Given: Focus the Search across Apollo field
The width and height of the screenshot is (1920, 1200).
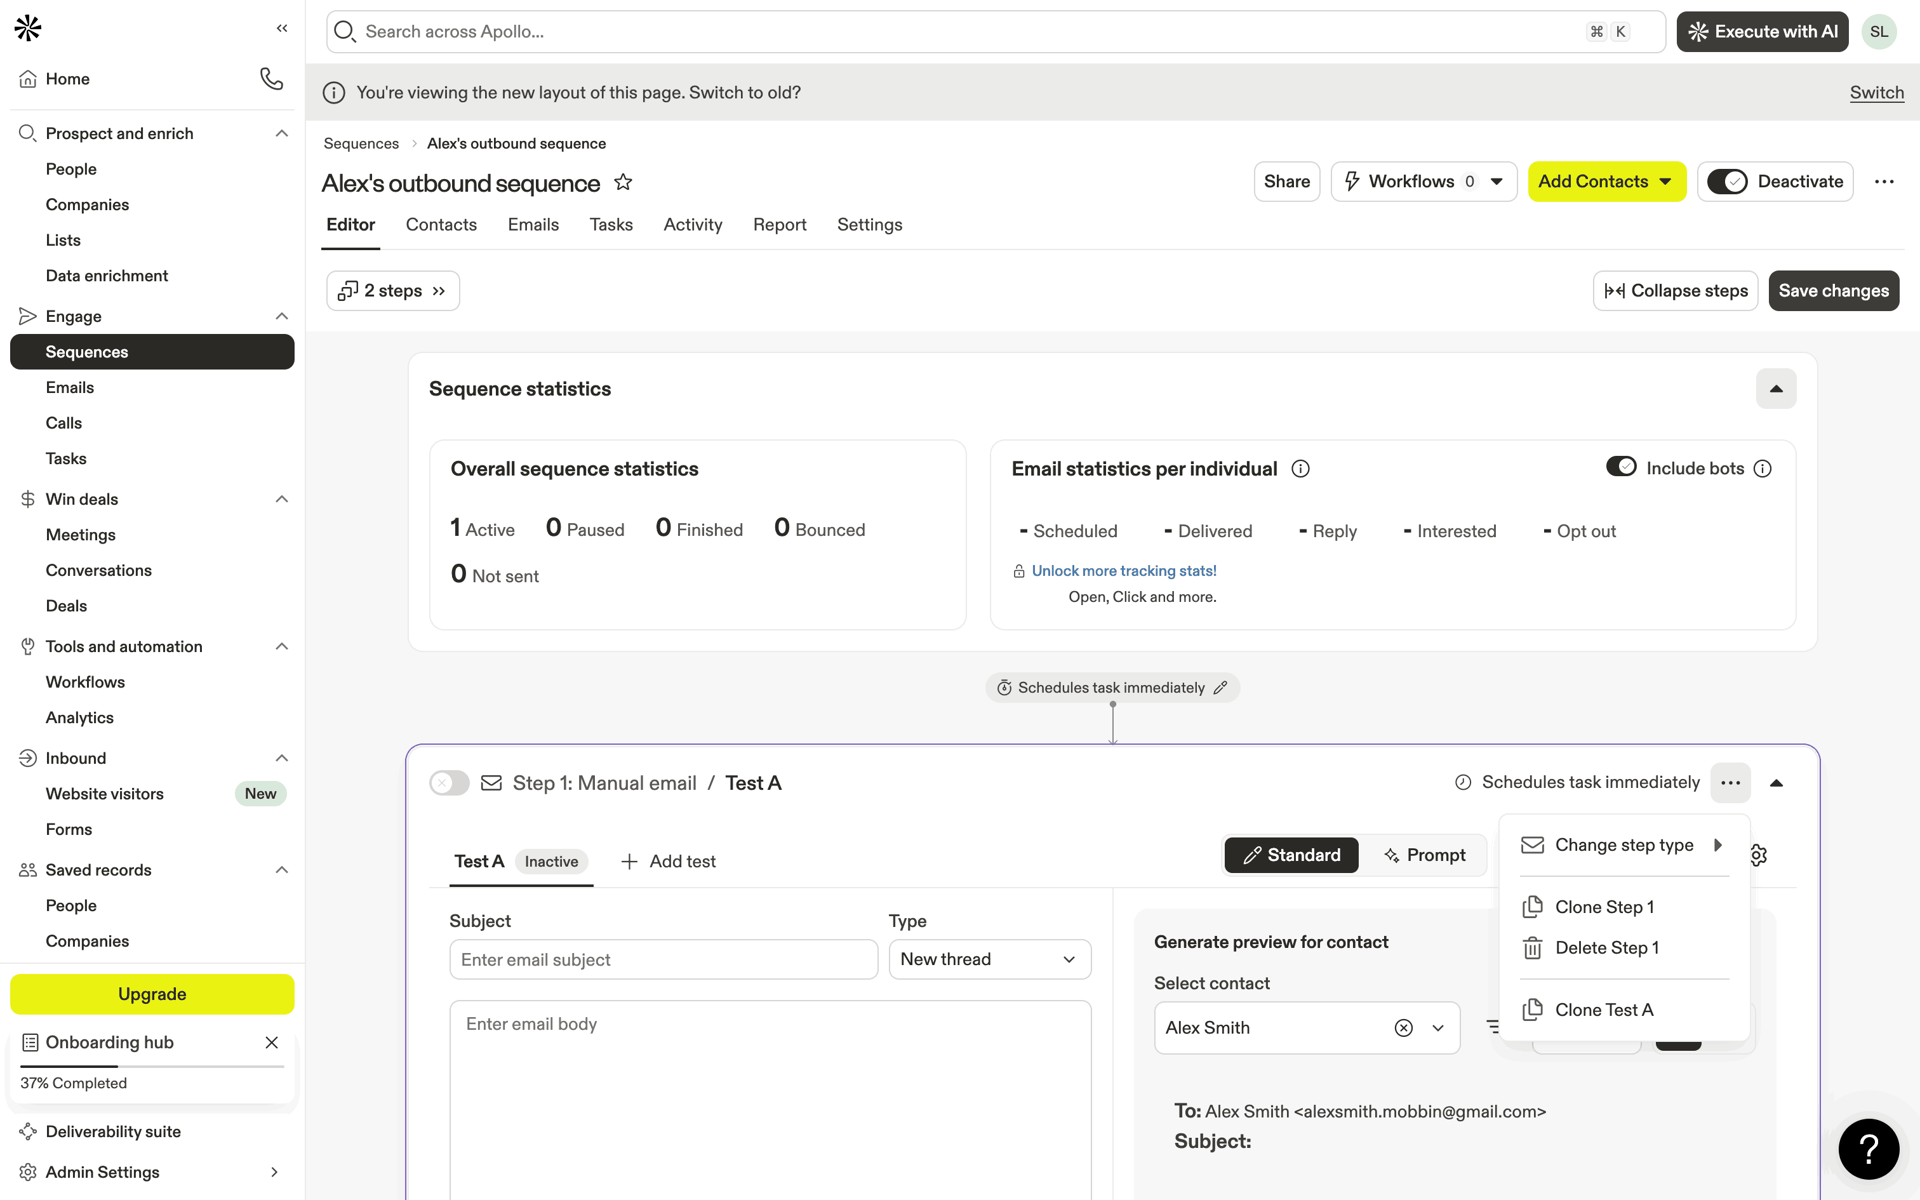Looking at the screenshot, I should pyautogui.click(x=996, y=32).
